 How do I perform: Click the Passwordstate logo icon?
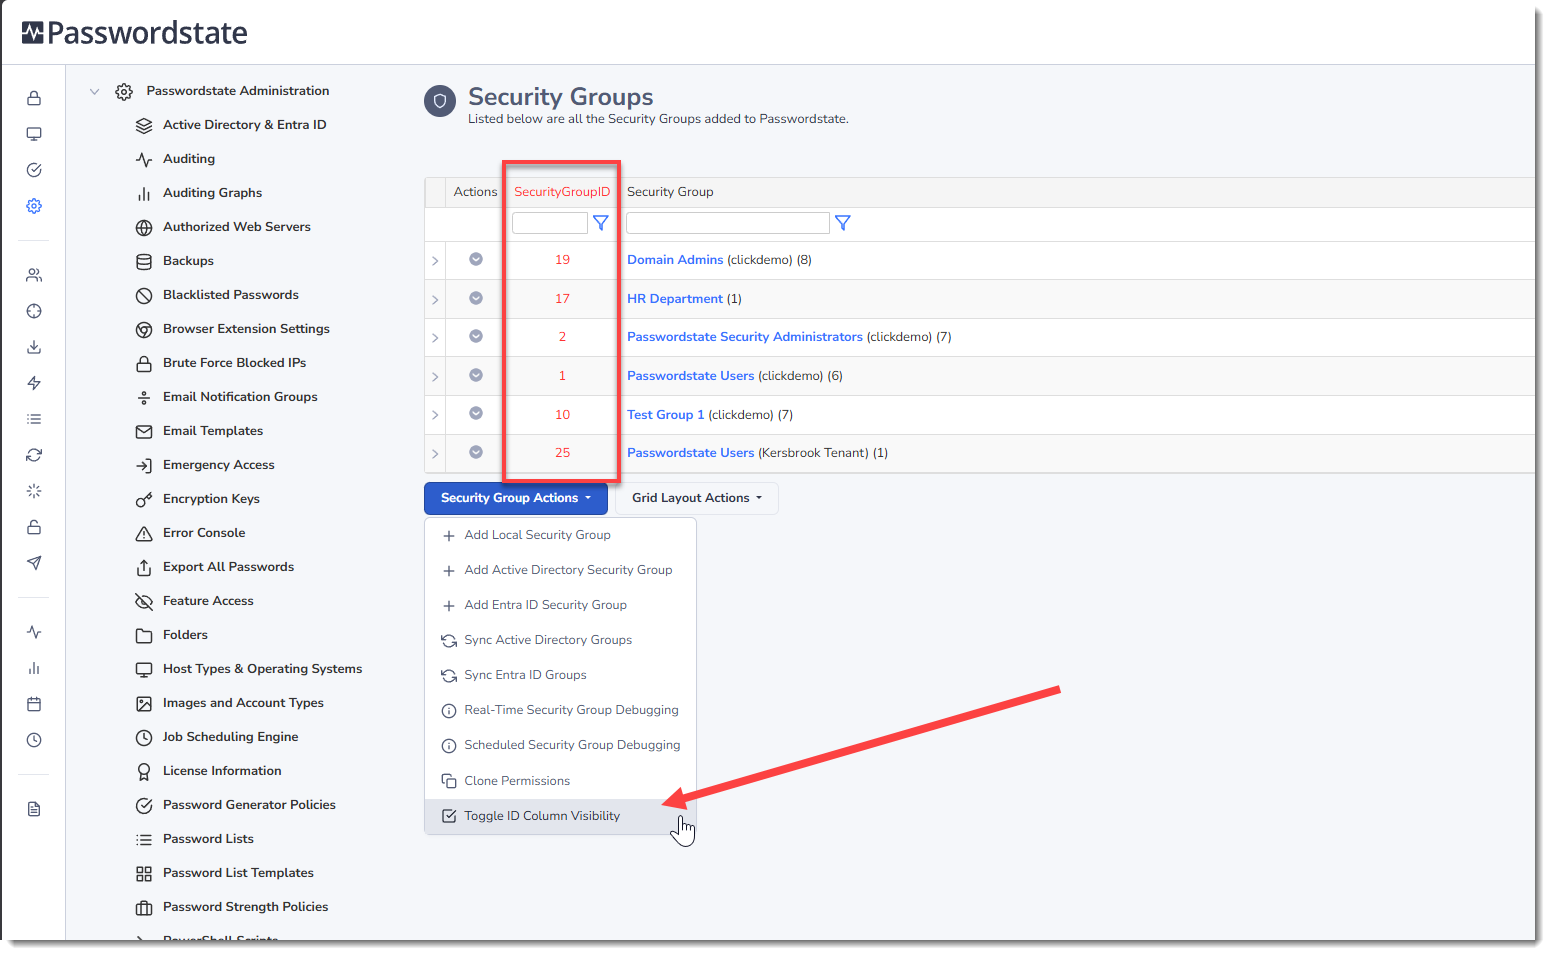[x=33, y=33]
